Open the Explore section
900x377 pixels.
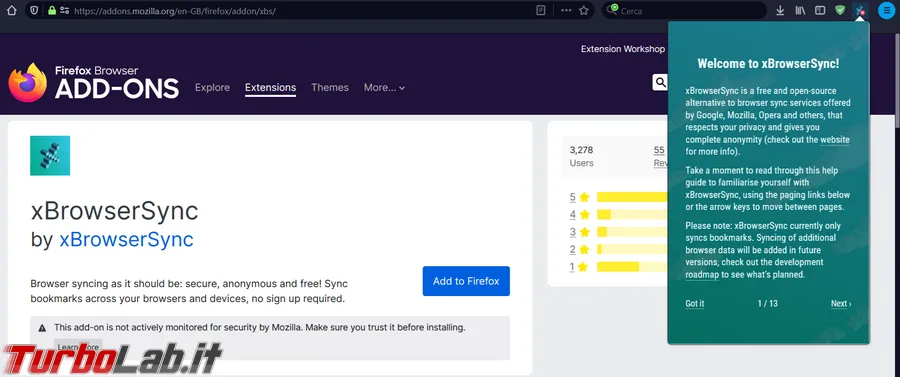tap(212, 88)
